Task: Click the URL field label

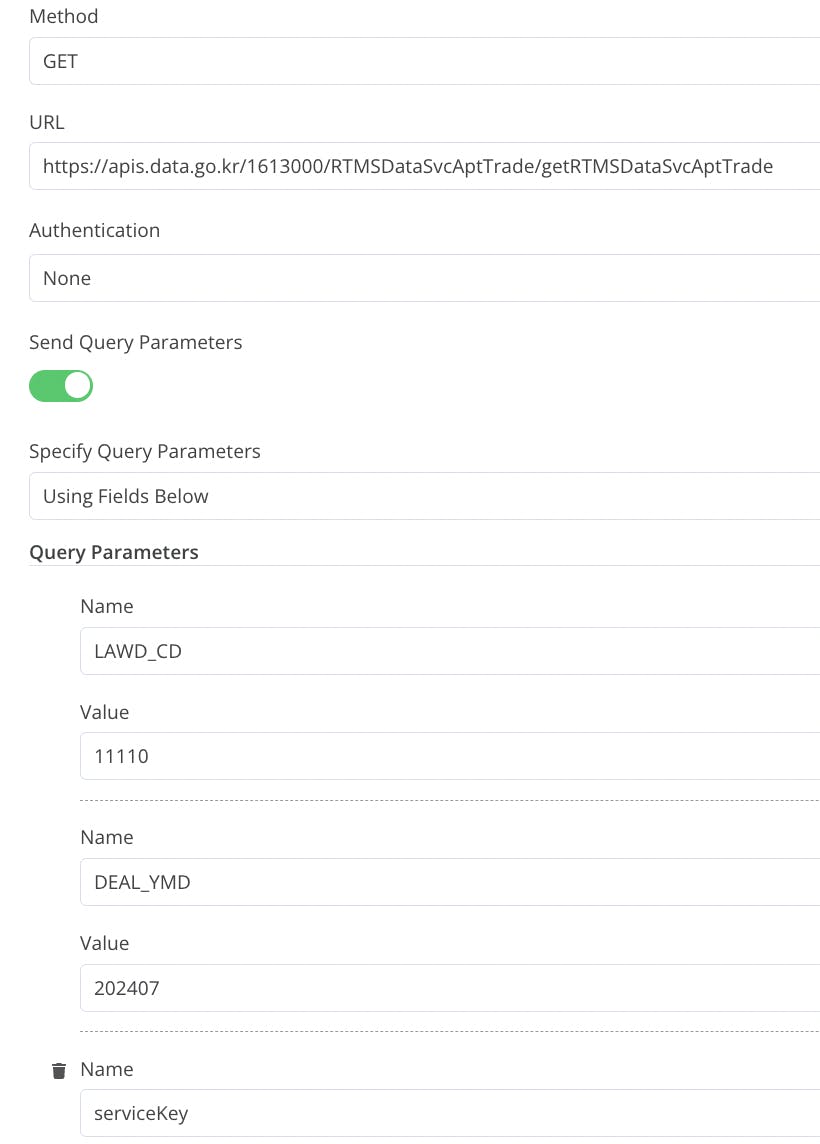Action: (47, 122)
